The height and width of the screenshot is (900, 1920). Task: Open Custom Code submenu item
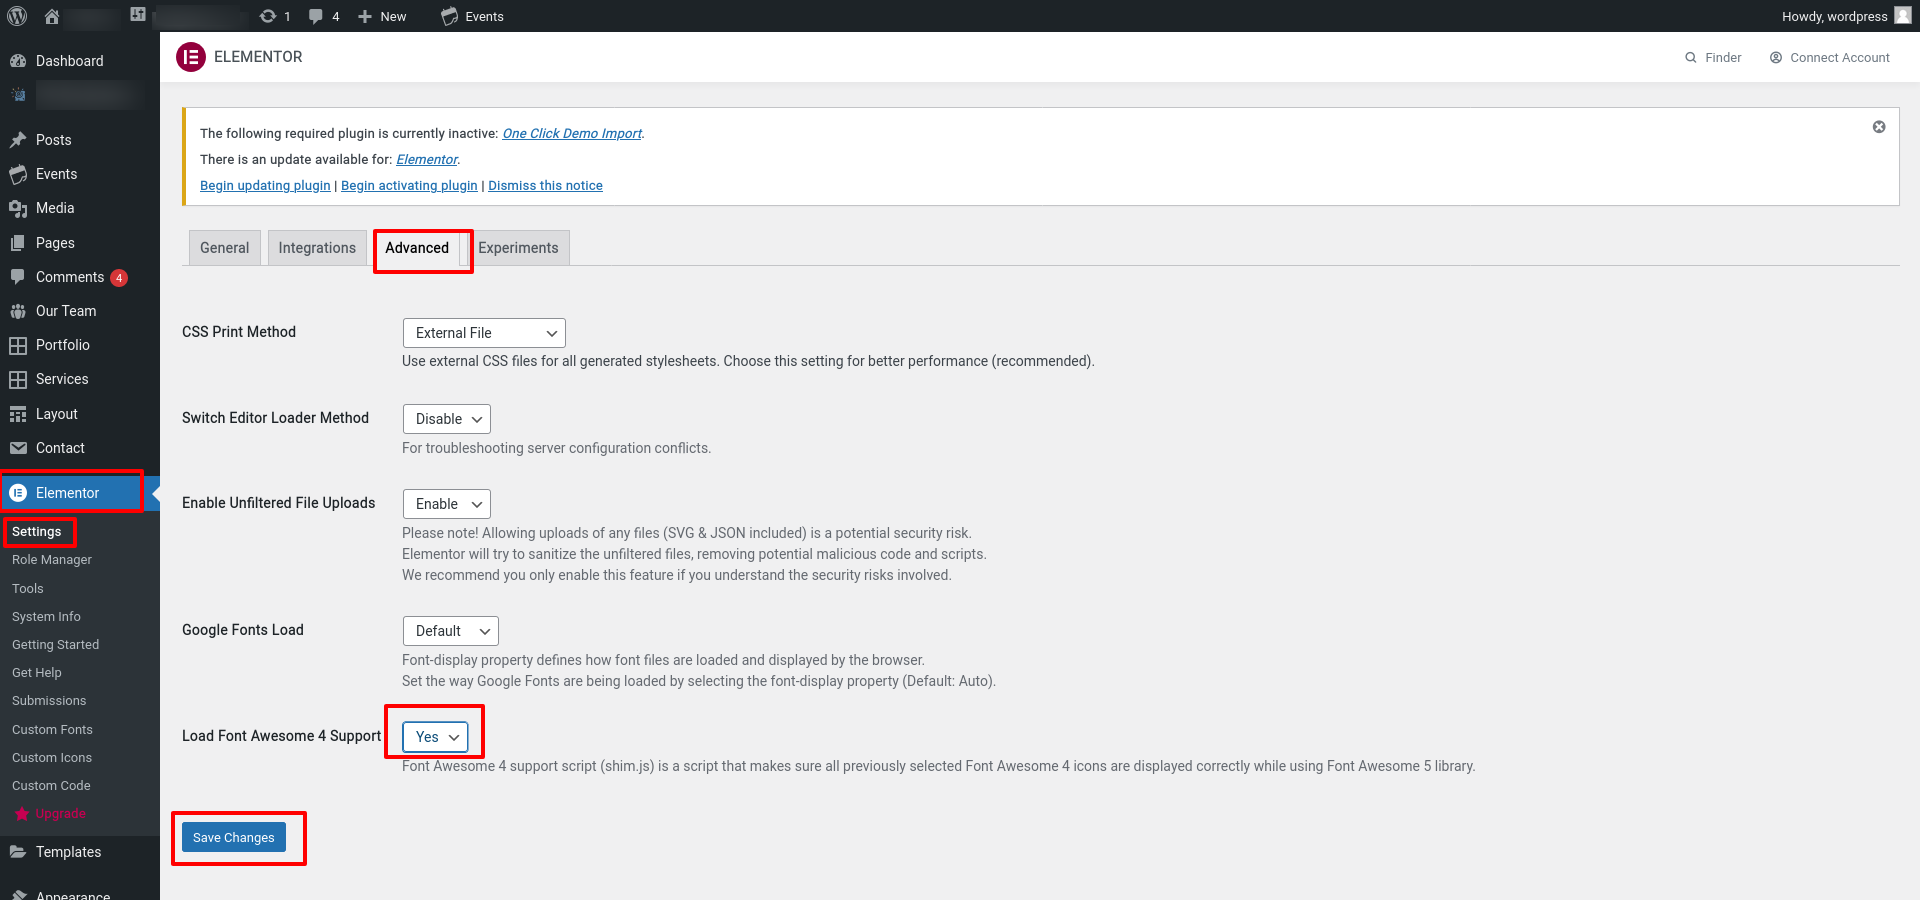[51, 786]
